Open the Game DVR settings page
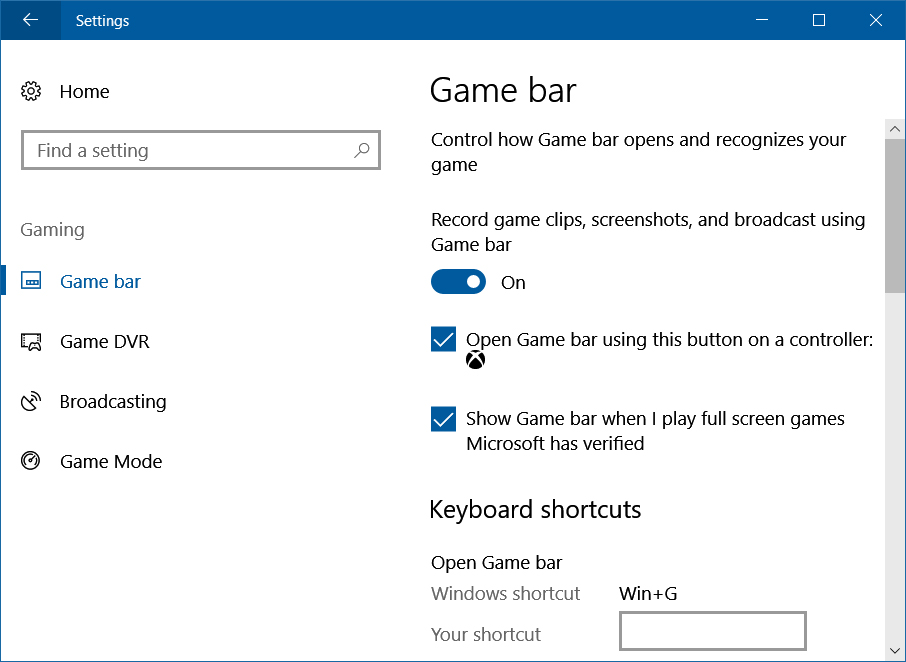The height and width of the screenshot is (662, 906). (105, 341)
